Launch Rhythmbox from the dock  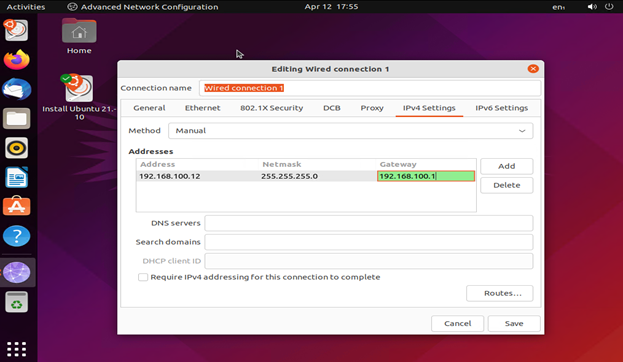[x=16, y=148]
